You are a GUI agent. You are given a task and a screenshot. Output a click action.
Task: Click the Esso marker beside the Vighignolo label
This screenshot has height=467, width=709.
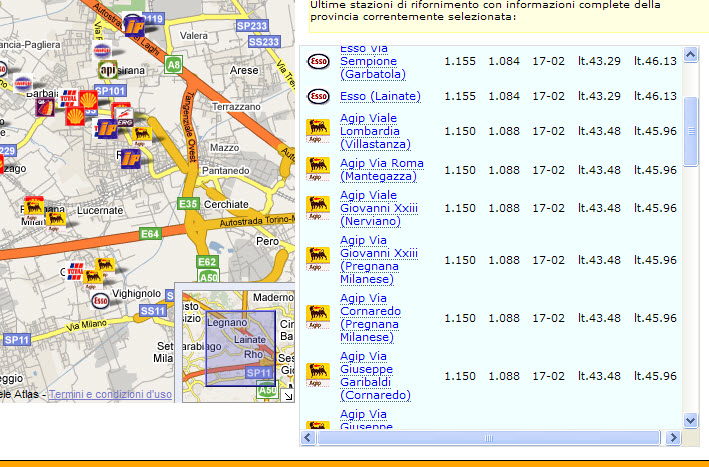[100, 301]
